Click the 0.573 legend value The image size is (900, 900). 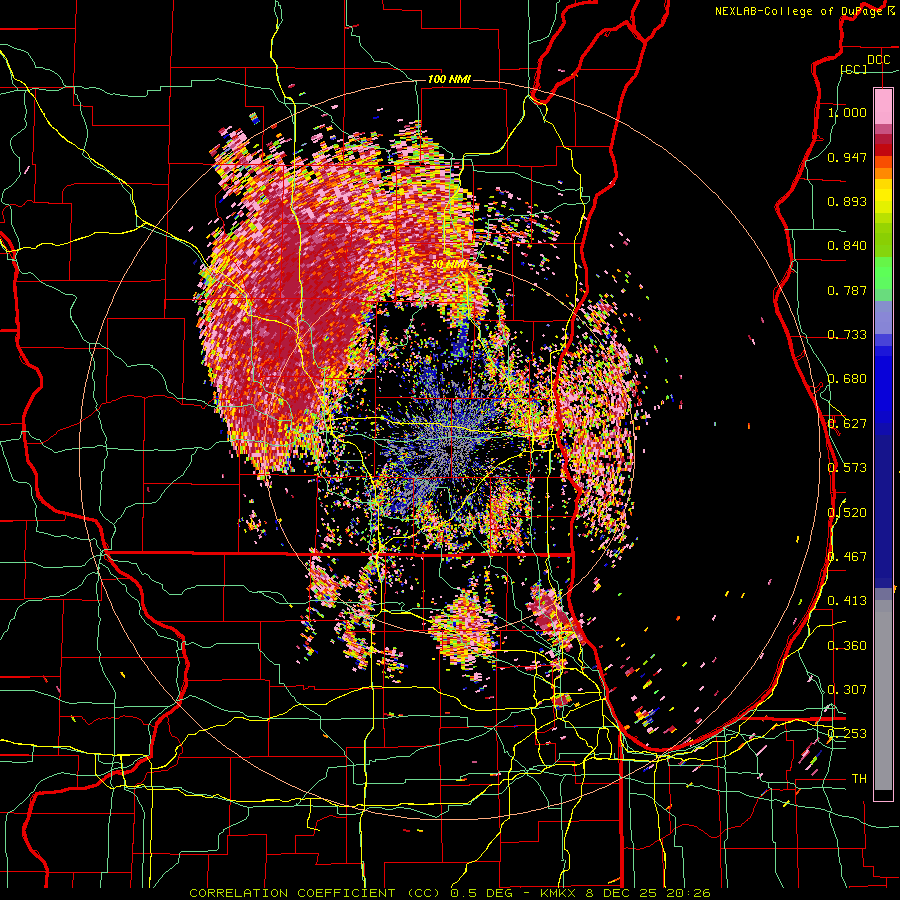click(x=847, y=468)
